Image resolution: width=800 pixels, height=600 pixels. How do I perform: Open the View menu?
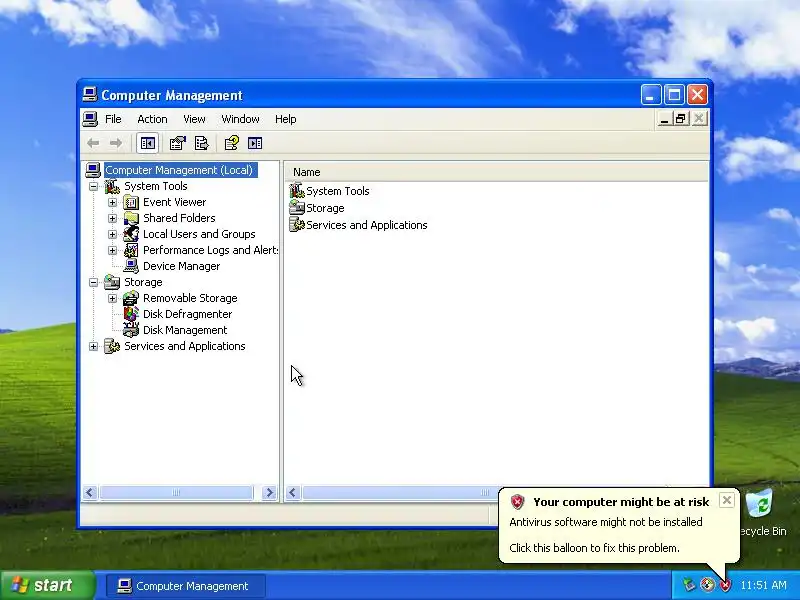pos(194,119)
